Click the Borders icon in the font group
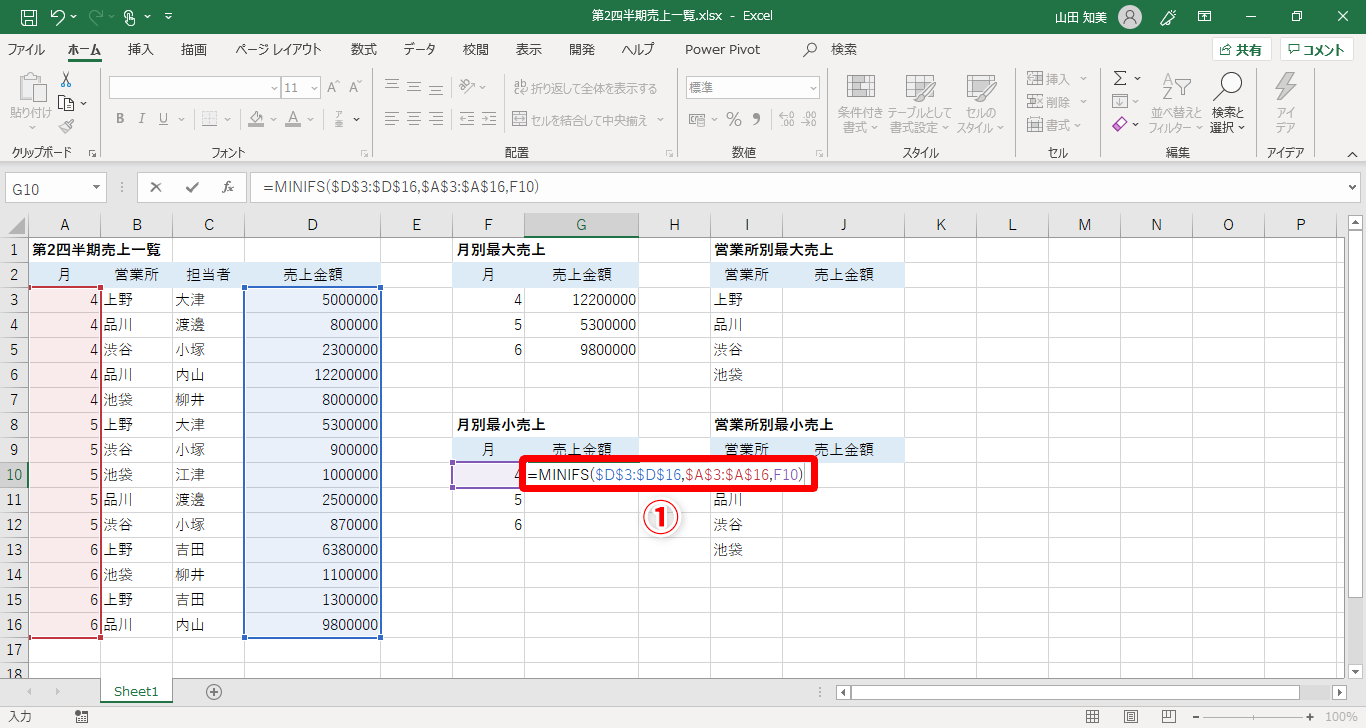The width and height of the screenshot is (1366, 728). [211, 119]
